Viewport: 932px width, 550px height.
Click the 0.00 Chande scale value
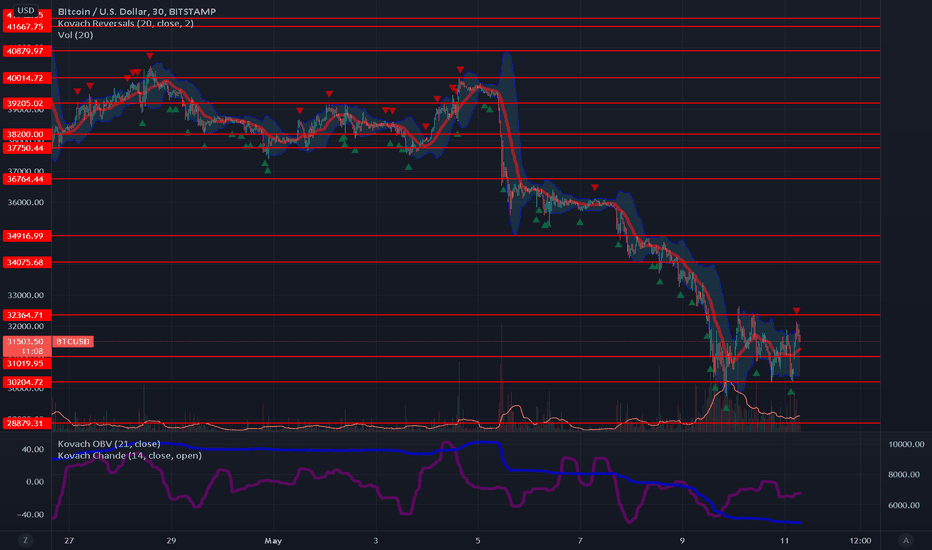35,482
